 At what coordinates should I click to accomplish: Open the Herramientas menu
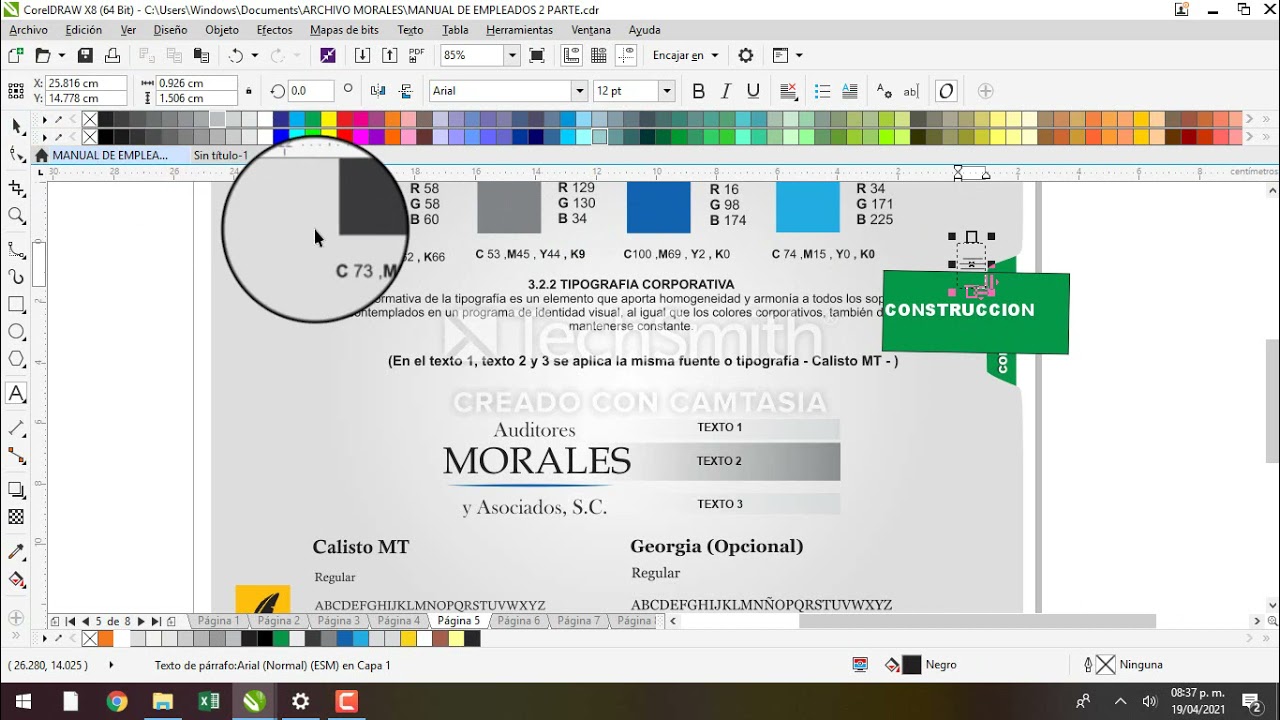[x=519, y=30]
